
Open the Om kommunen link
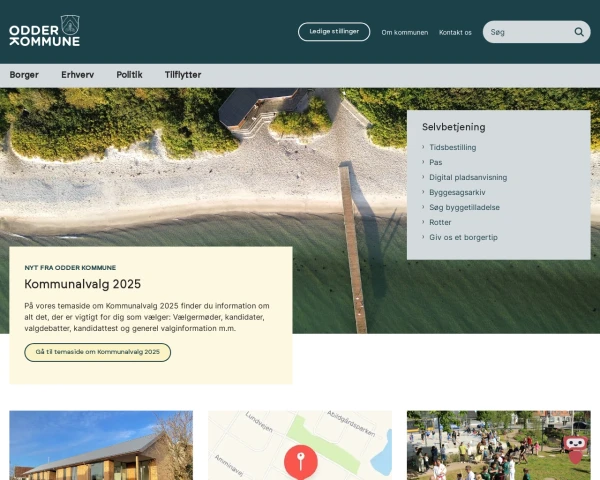pyautogui.click(x=404, y=33)
